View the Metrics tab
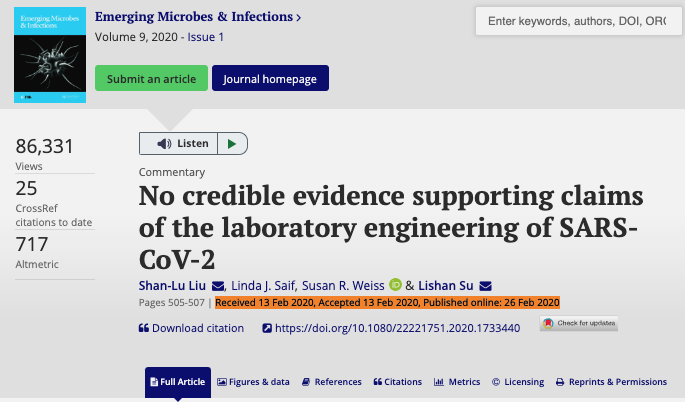Image resolution: width=685 pixels, height=402 pixels. pyautogui.click(x=457, y=382)
